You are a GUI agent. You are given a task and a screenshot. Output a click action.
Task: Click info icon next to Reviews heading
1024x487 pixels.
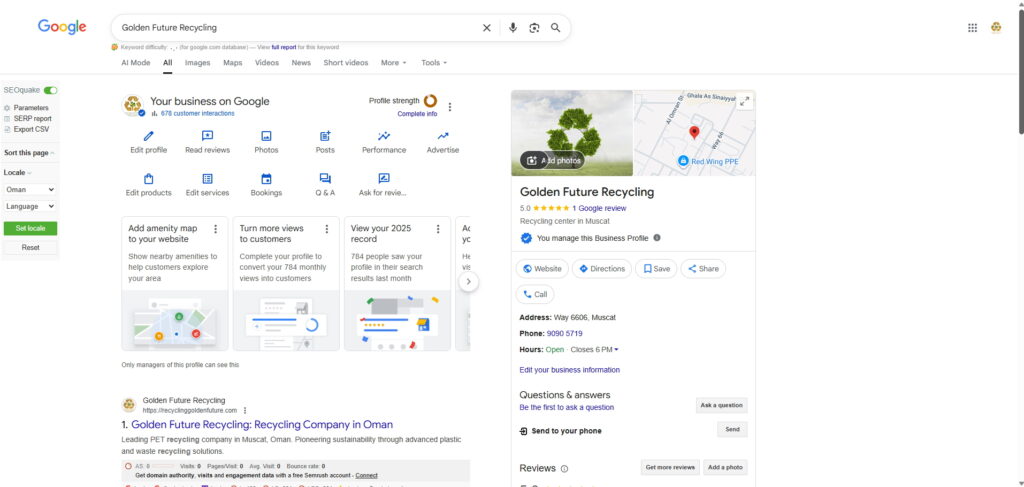[564, 469]
